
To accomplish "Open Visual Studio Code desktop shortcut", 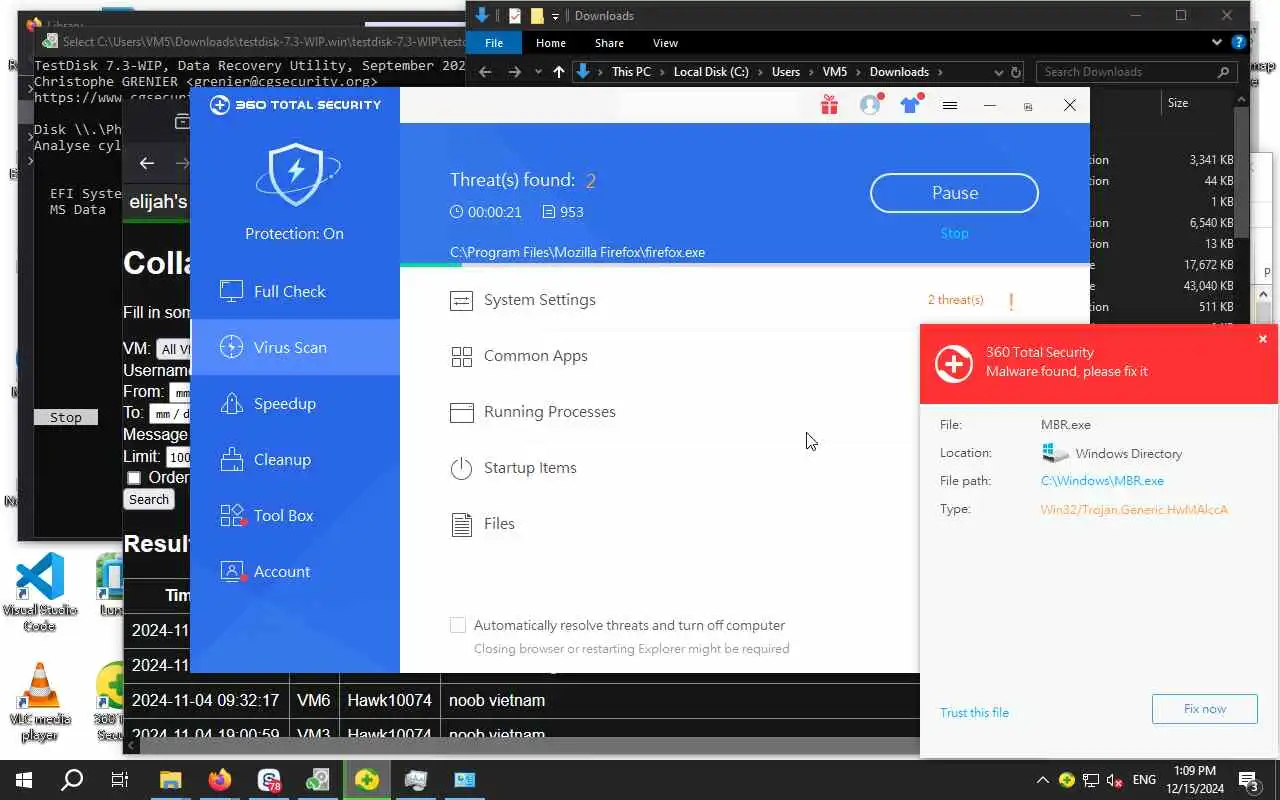I will 40,593.
